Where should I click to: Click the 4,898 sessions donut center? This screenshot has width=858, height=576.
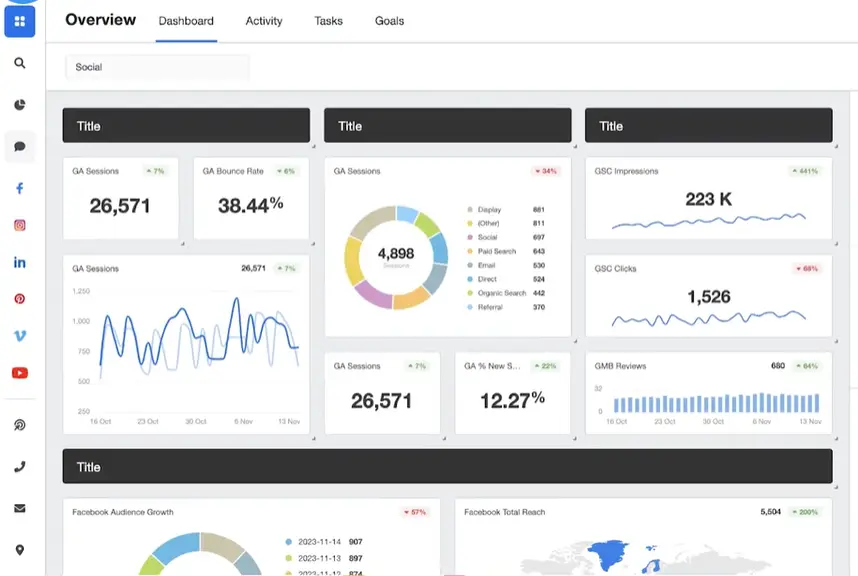(x=396, y=255)
